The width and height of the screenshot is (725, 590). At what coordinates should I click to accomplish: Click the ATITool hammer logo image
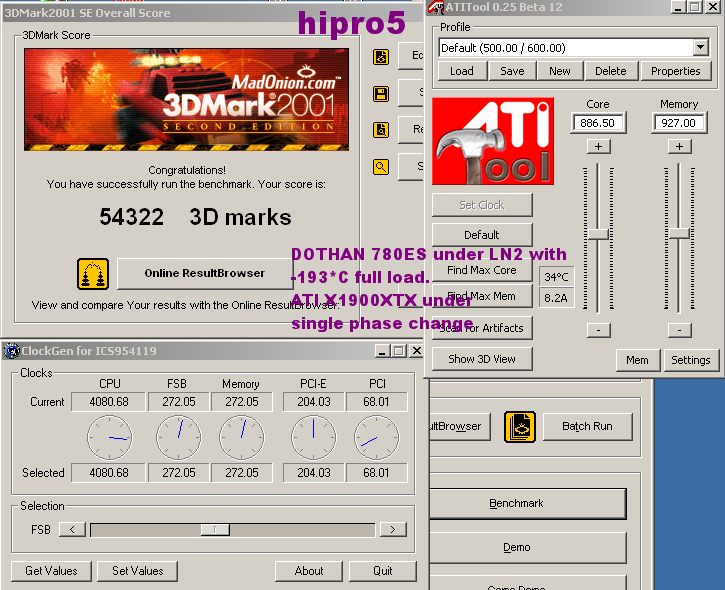click(x=493, y=141)
